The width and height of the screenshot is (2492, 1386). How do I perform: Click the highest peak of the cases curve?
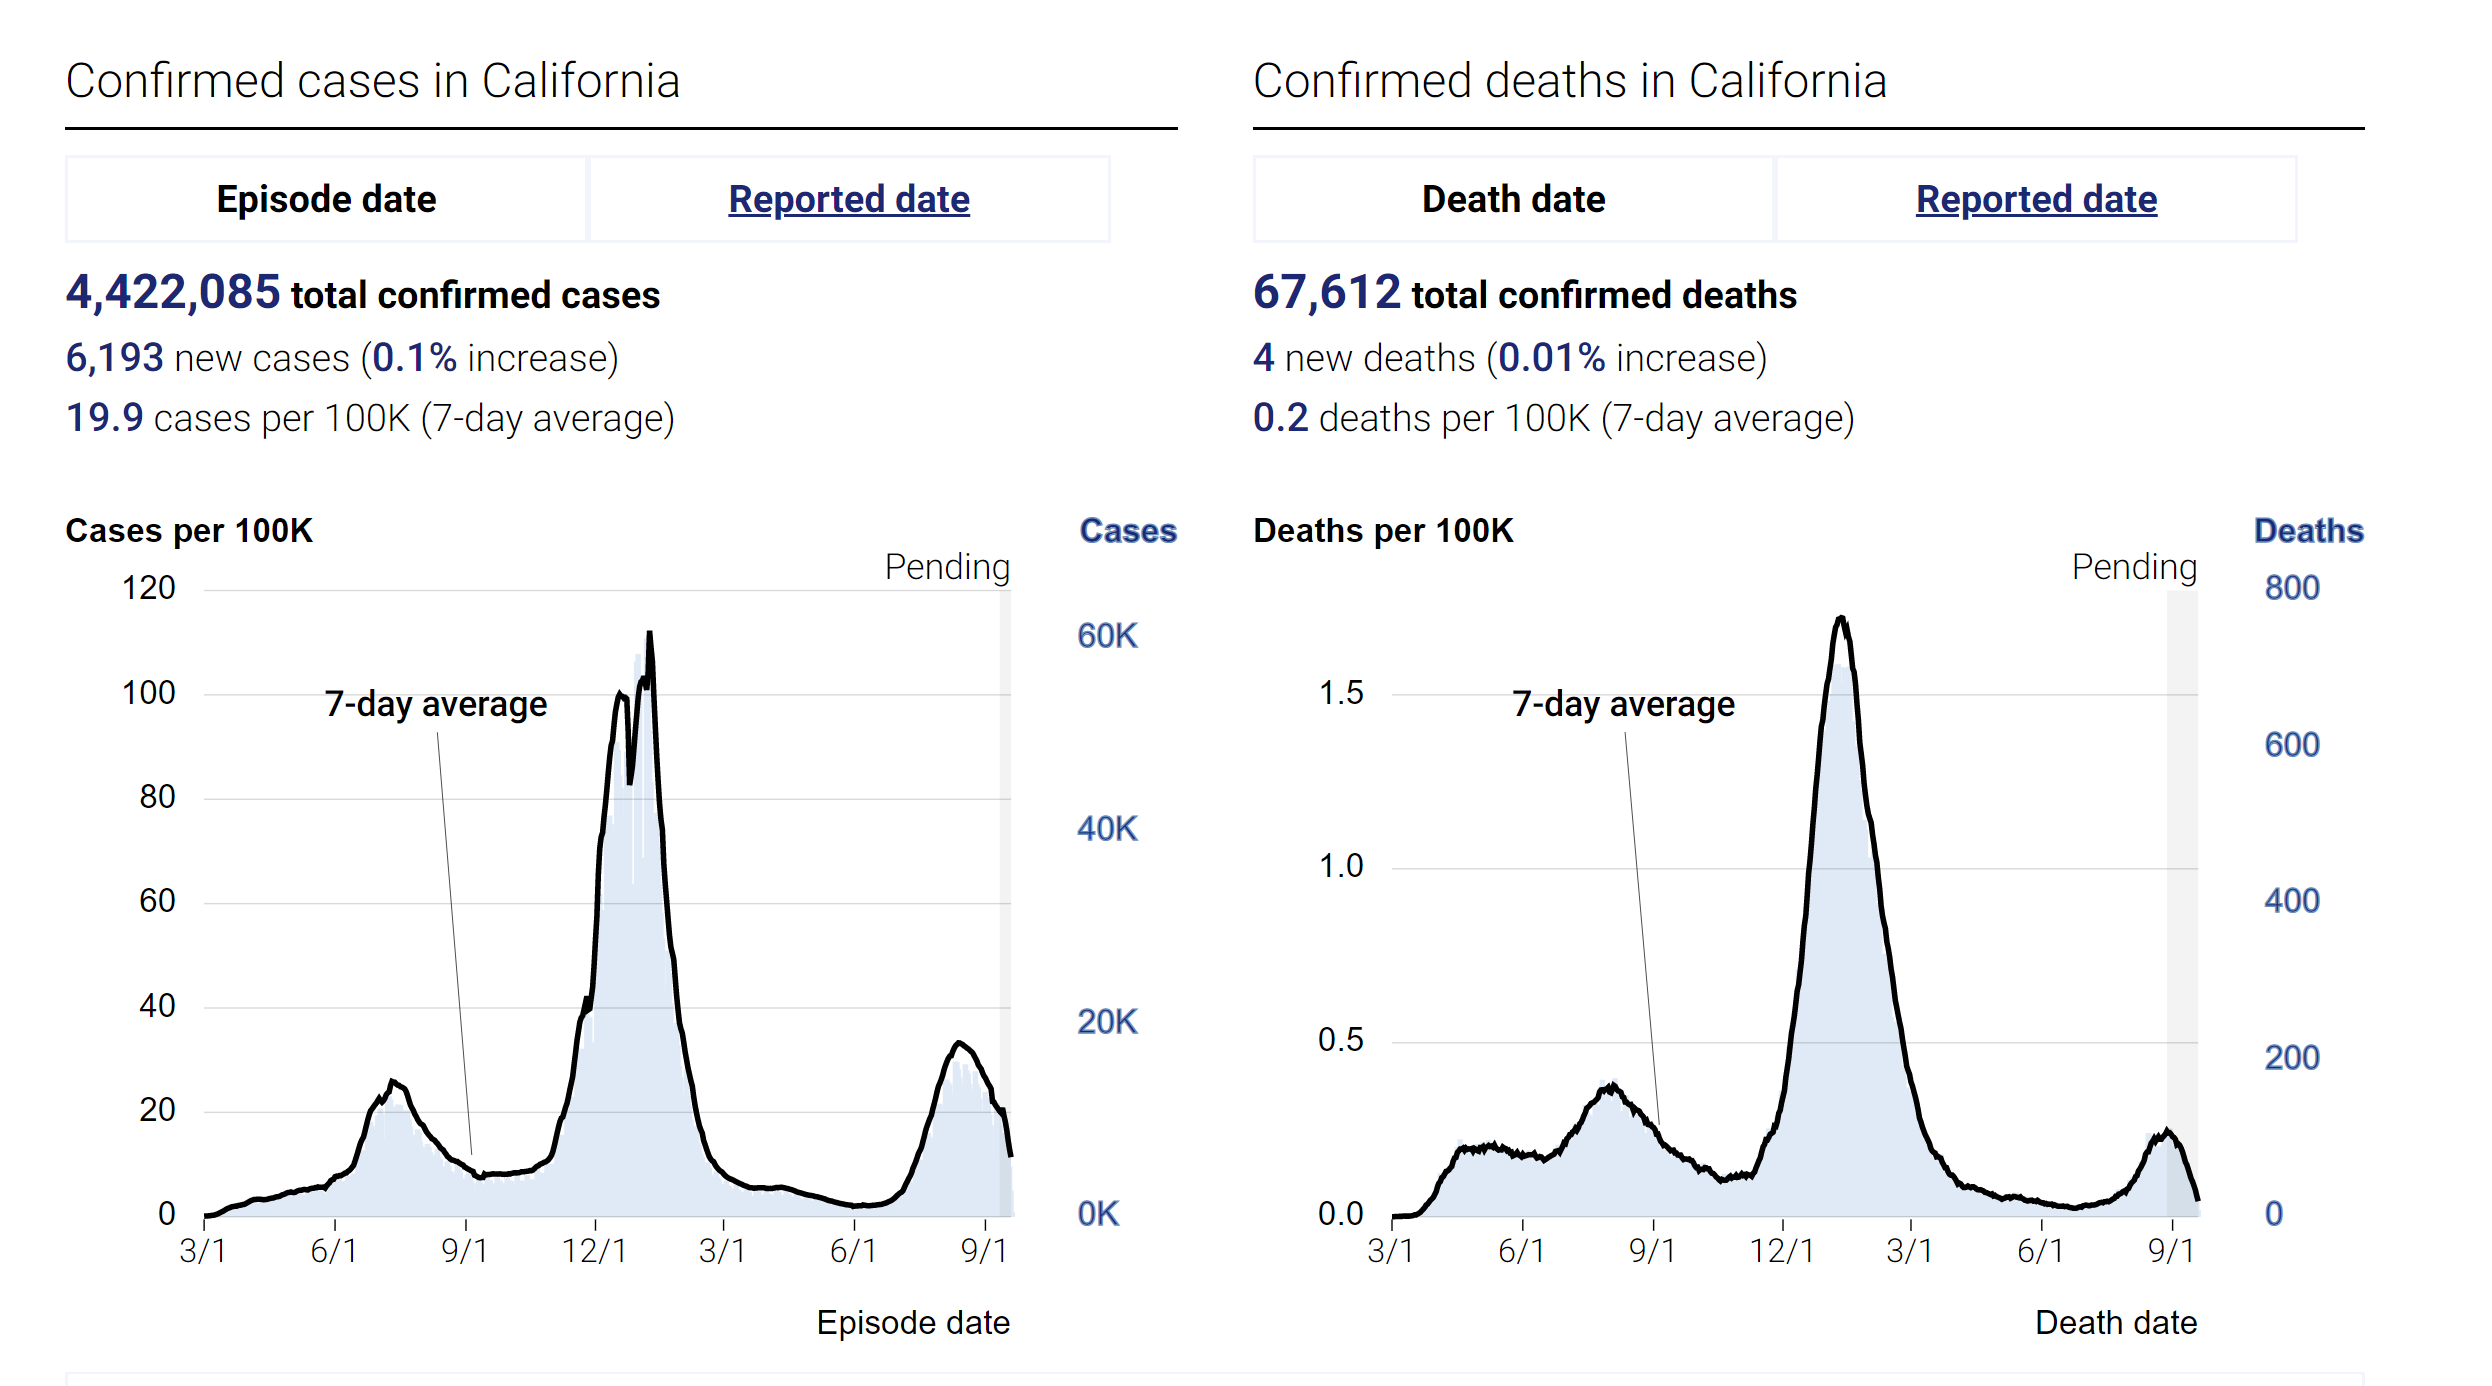[650, 634]
